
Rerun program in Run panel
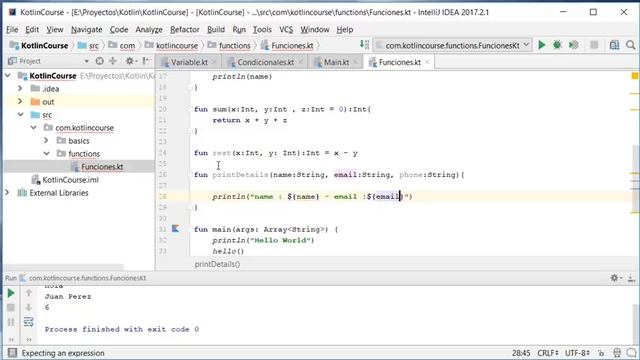(x=11, y=293)
